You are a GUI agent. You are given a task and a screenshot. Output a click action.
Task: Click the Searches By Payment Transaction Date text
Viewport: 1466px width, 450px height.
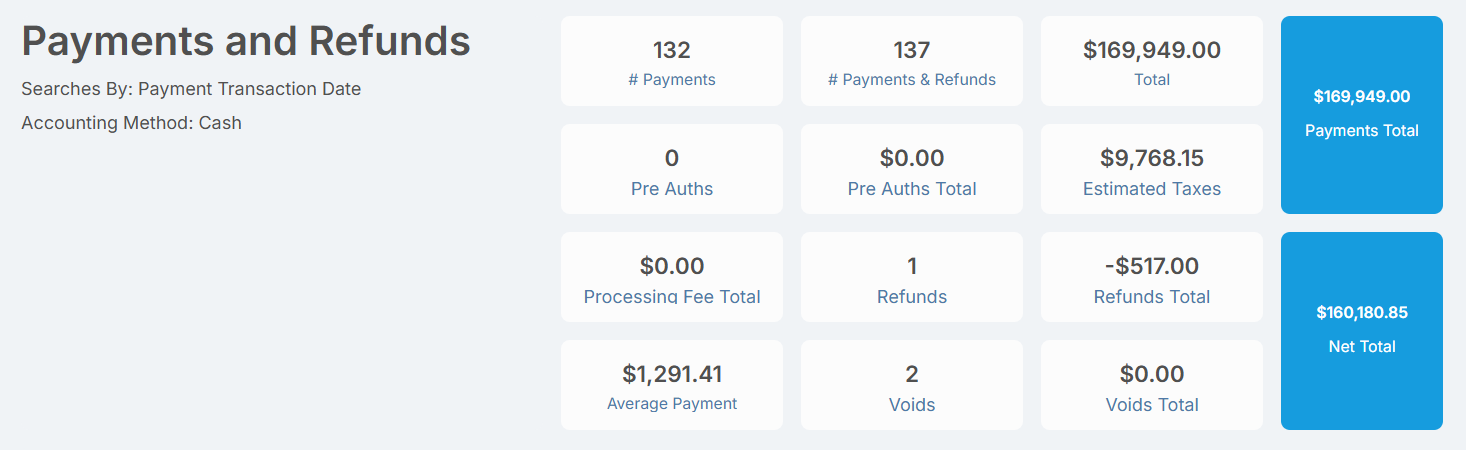click(191, 89)
